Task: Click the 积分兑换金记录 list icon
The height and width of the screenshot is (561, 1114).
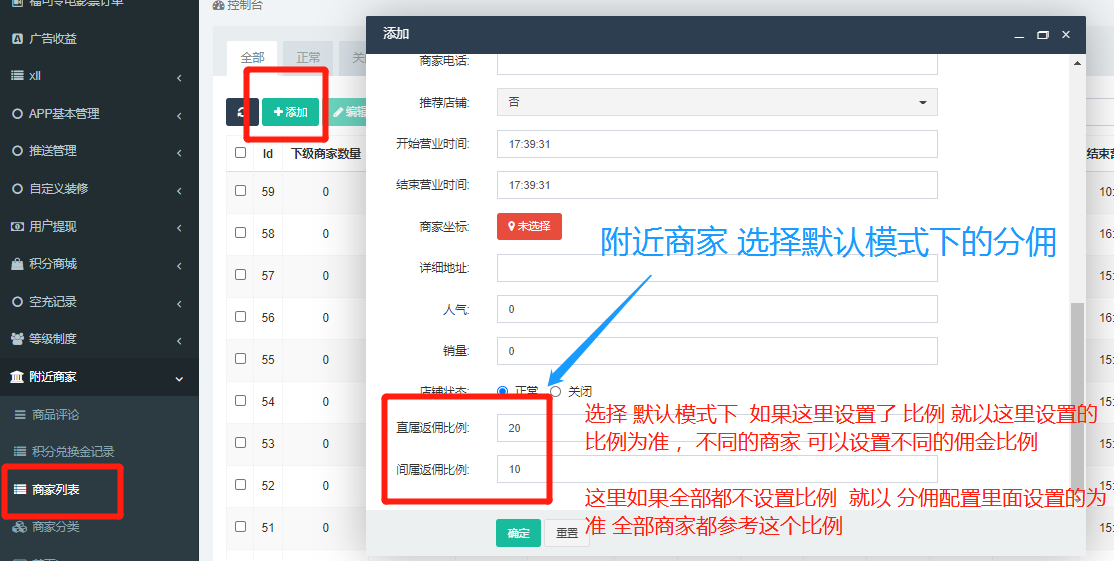Action: [x=21, y=452]
